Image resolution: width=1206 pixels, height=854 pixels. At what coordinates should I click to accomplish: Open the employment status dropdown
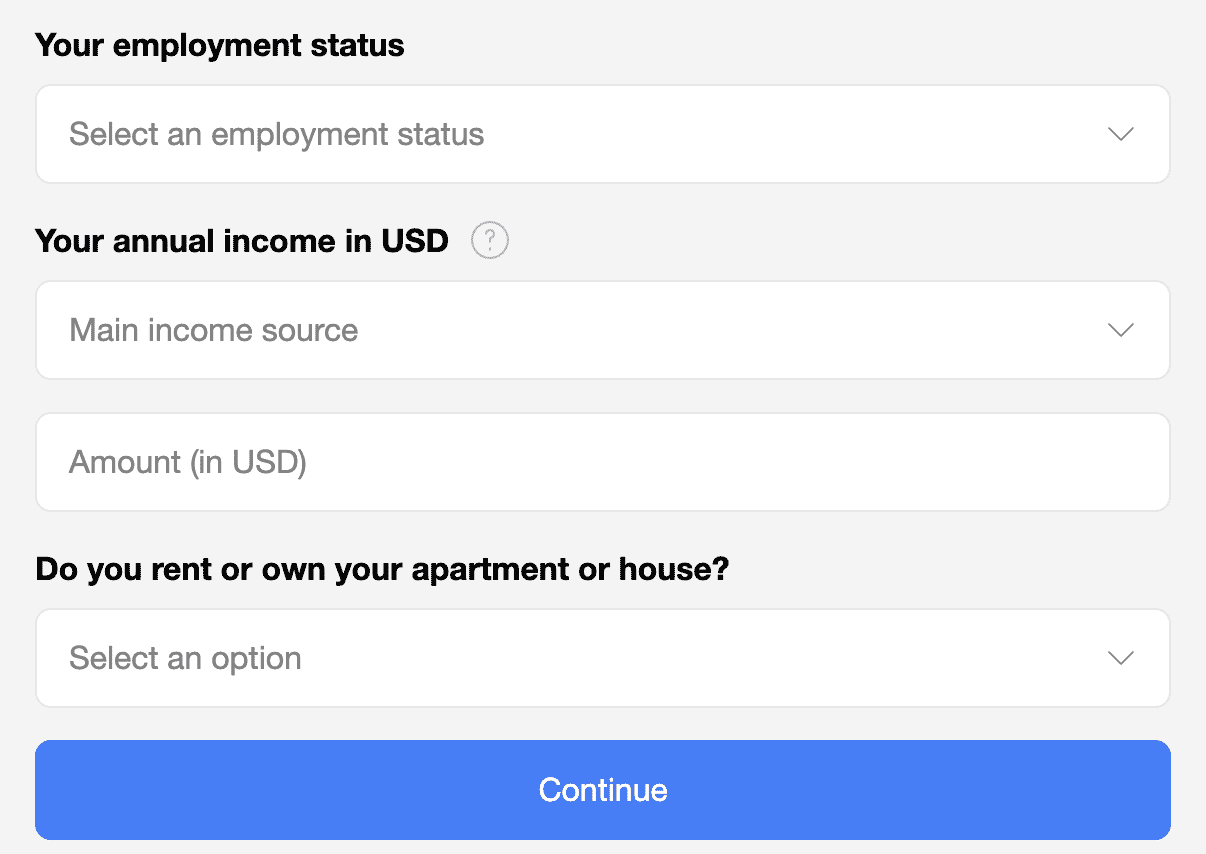[x=602, y=134]
